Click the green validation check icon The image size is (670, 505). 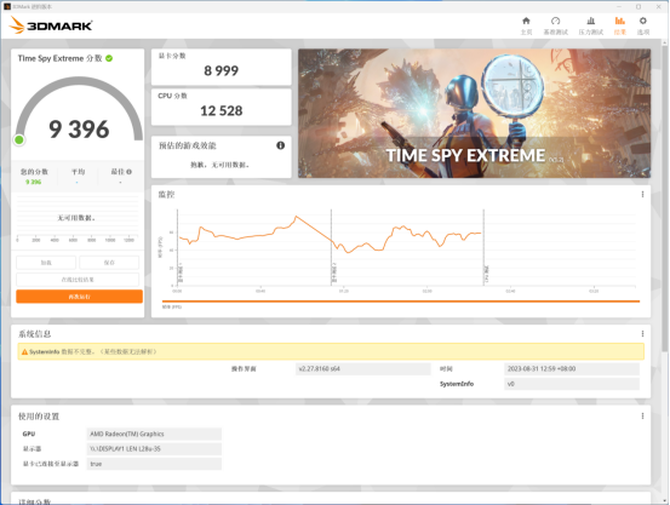[x=109, y=58]
